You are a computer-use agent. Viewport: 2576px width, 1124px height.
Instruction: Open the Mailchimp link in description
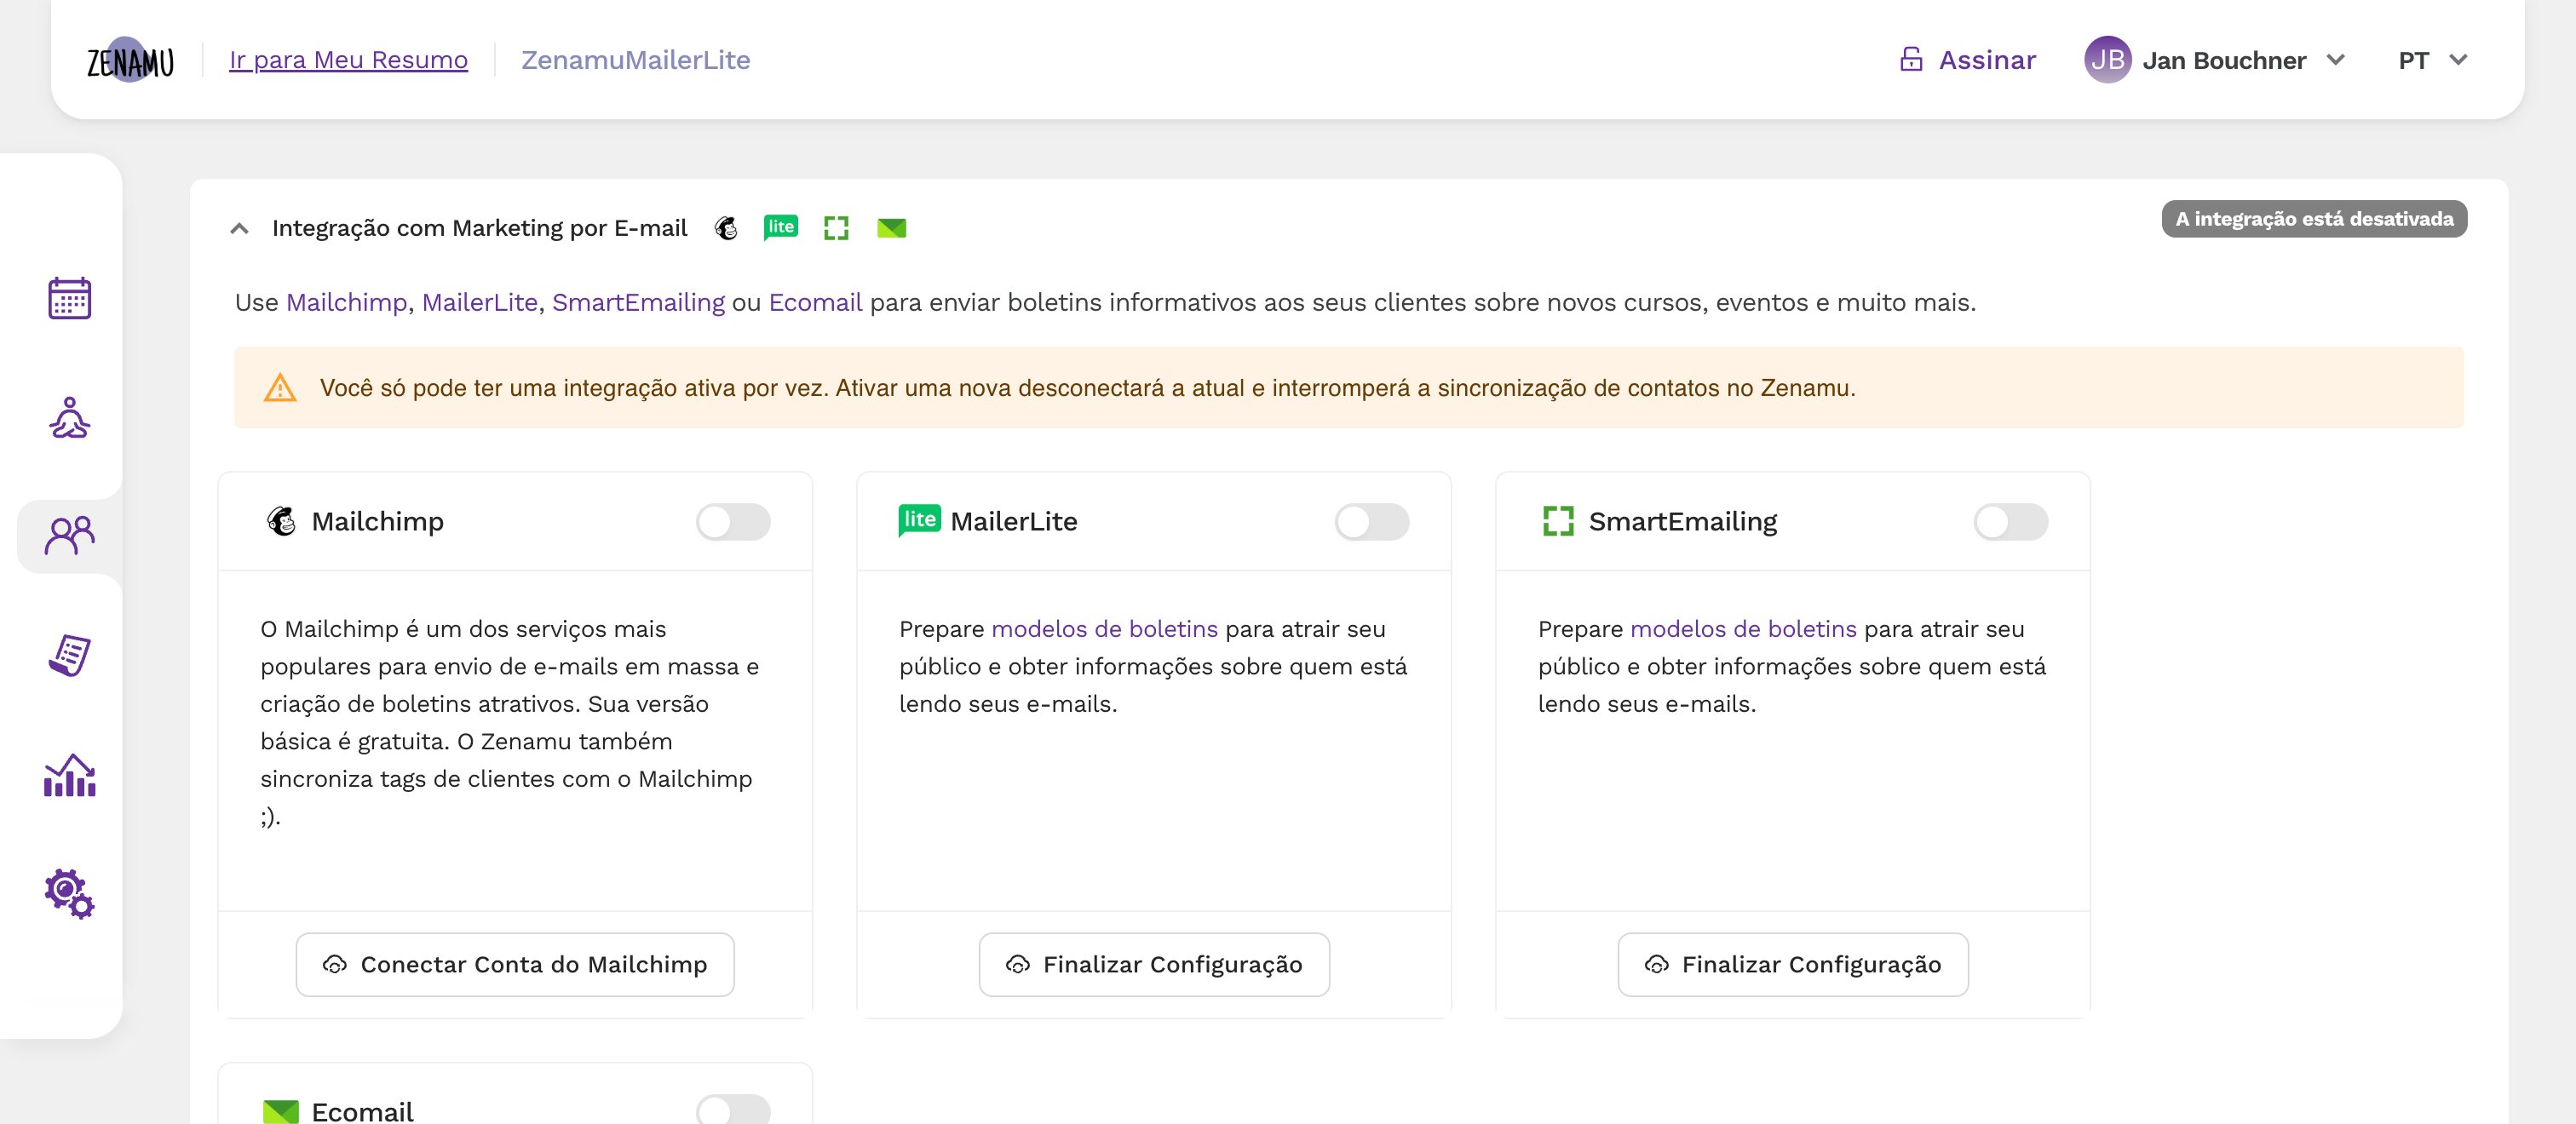347,302
